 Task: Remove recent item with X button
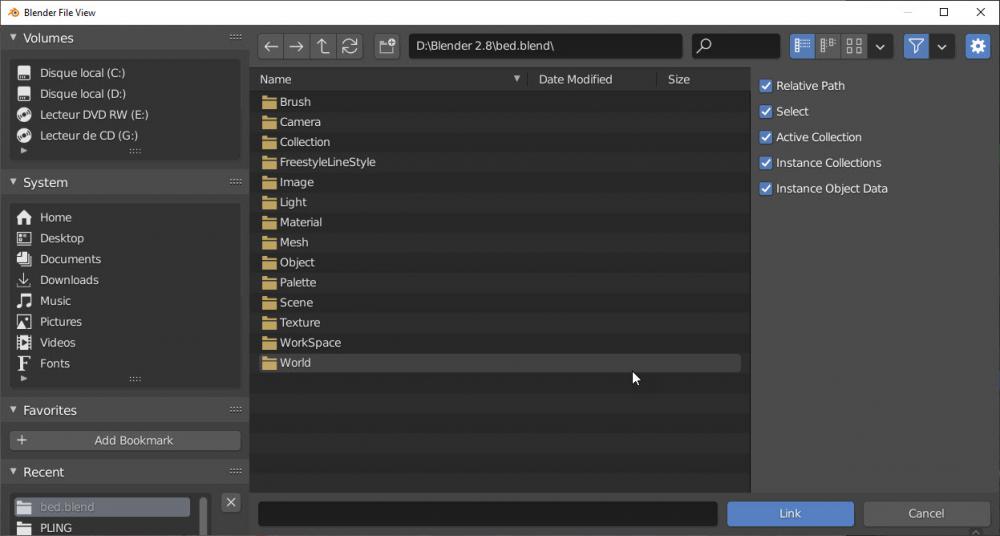pyautogui.click(x=232, y=502)
